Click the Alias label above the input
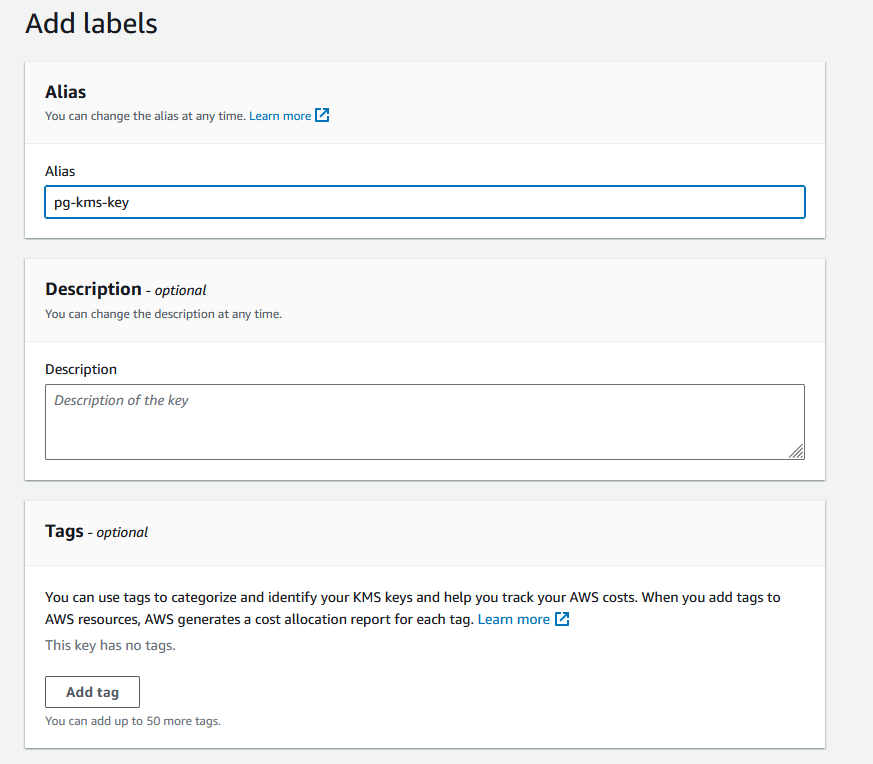This screenshot has height=764, width=873. click(60, 171)
